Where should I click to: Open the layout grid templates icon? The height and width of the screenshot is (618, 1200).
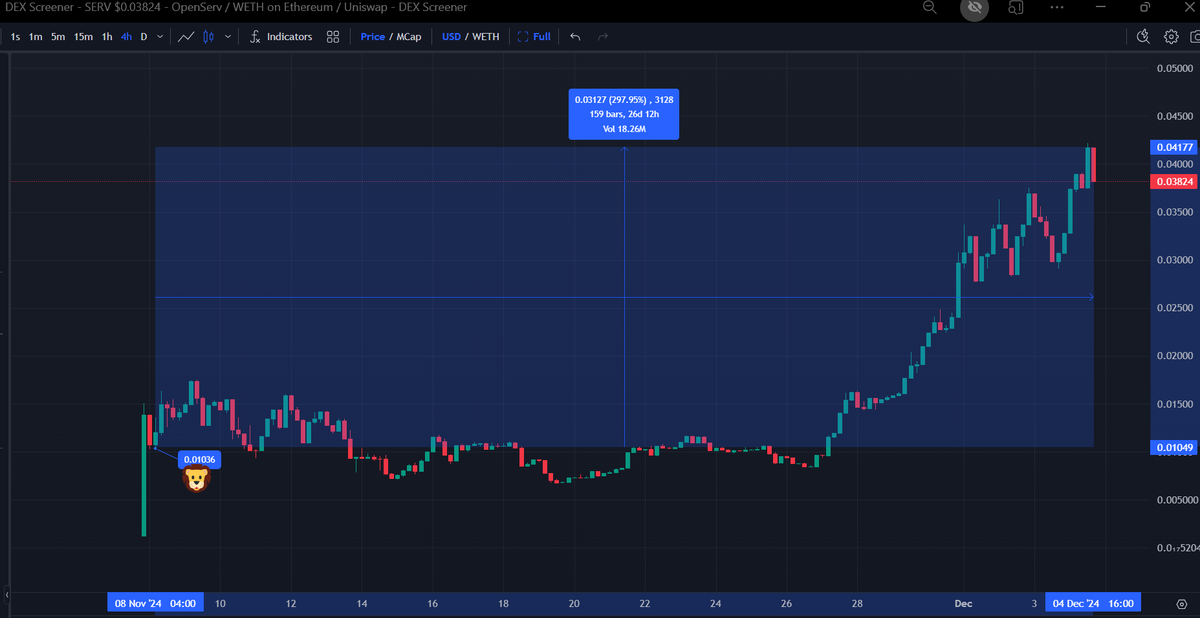pos(333,37)
